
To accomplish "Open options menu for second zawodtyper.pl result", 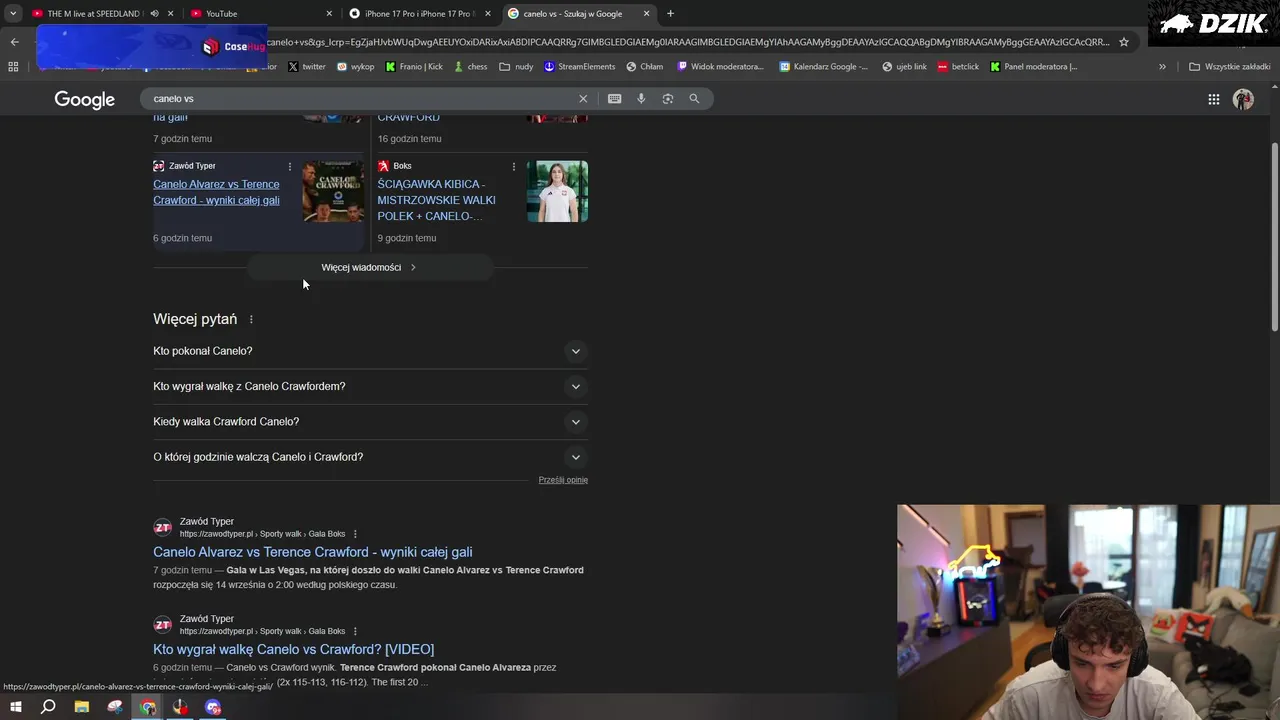I will coord(355,631).
